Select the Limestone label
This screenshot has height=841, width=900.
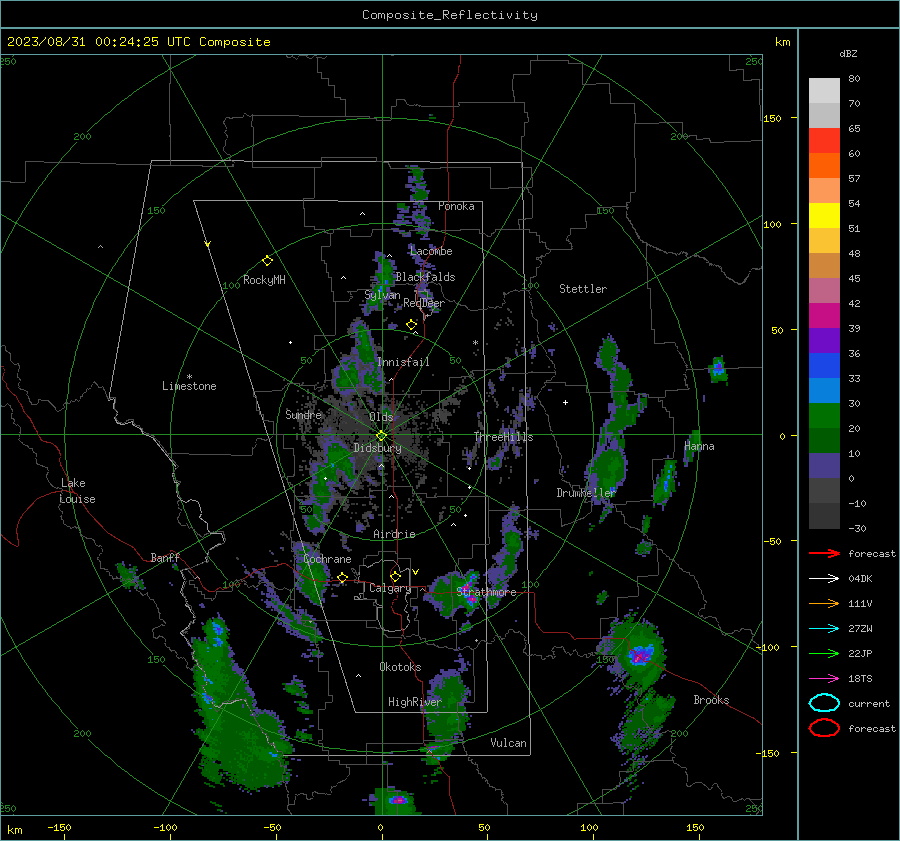coord(189,386)
